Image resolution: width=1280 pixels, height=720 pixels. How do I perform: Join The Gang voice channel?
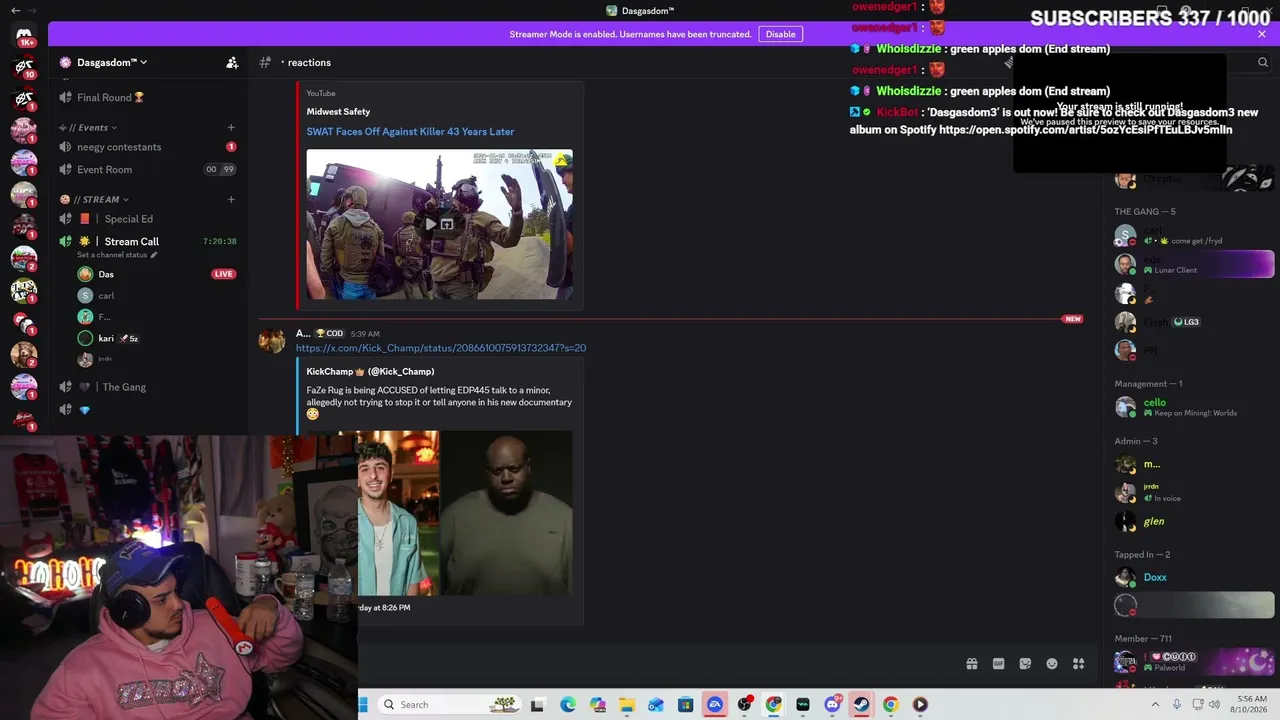(148, 387)
